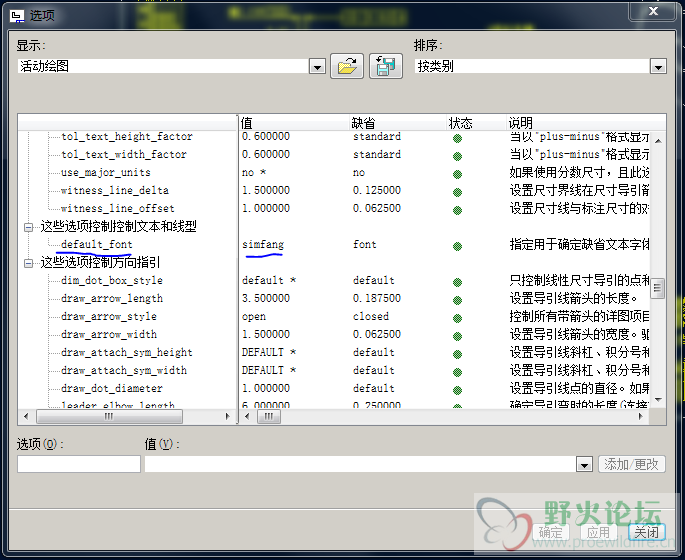Select the witness_line_delta option
The width and height of the screenshot is (685, 560).
(x=115, y=190)
